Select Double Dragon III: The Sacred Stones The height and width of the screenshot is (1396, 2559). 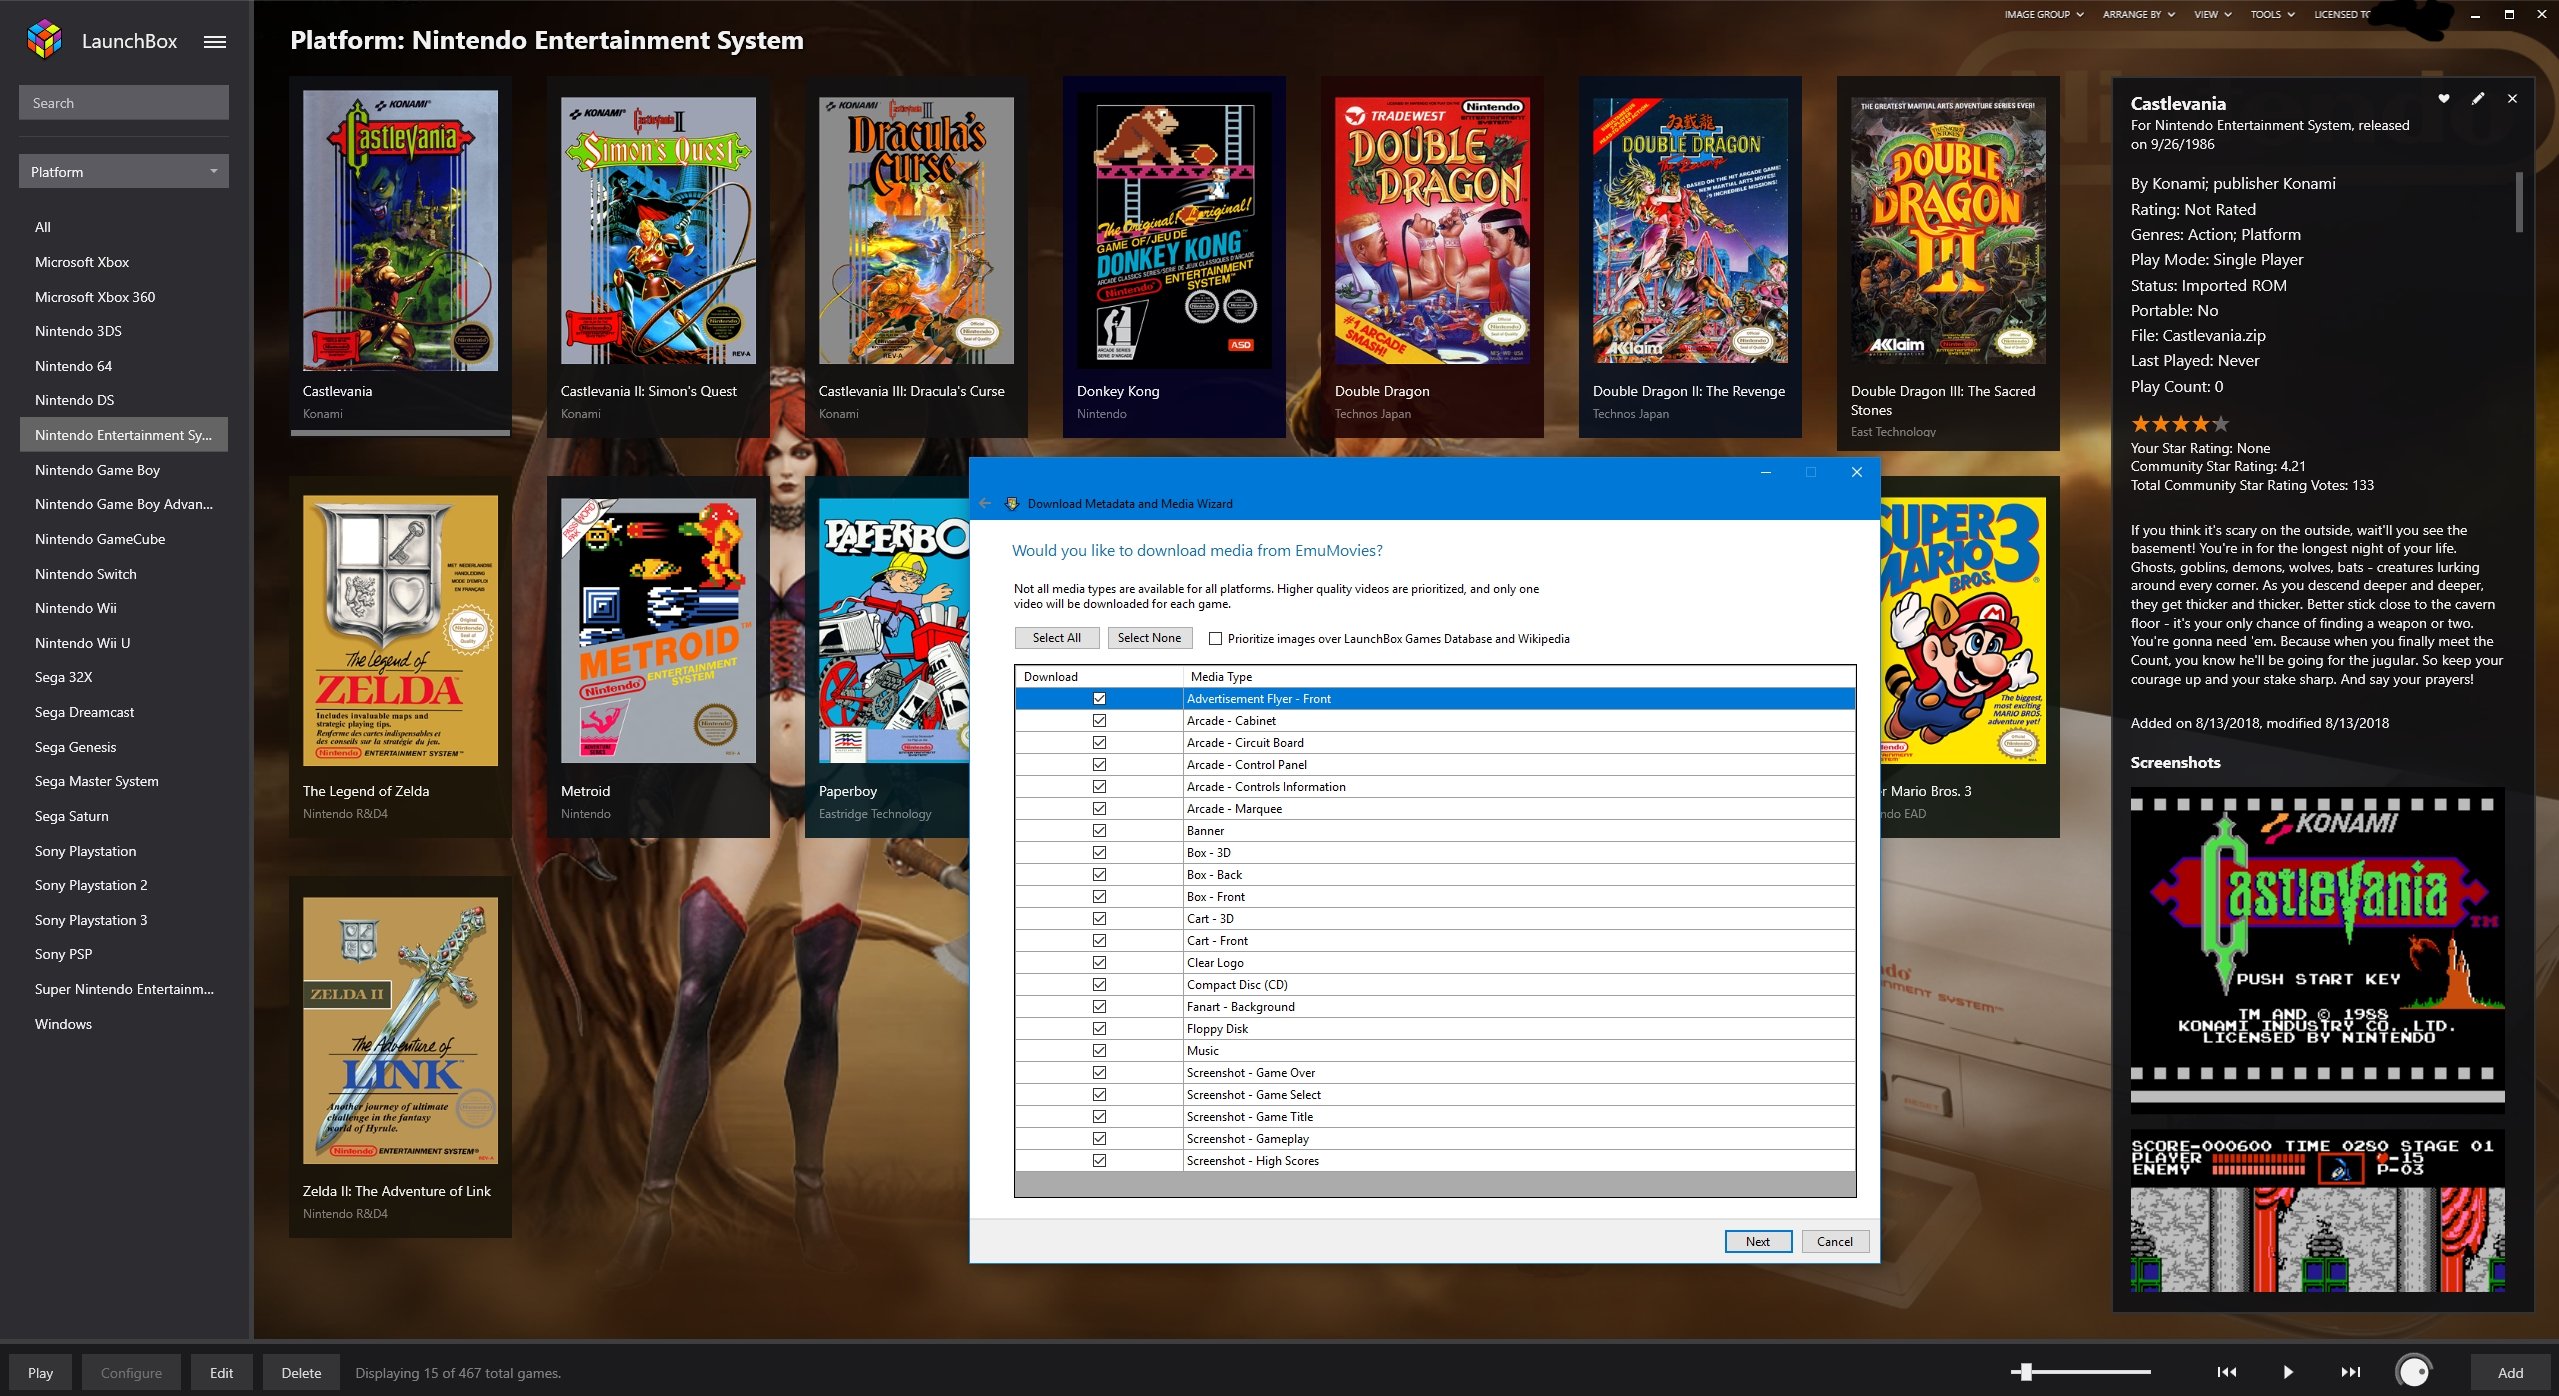pyautogui.click(x=1948, y=230)
